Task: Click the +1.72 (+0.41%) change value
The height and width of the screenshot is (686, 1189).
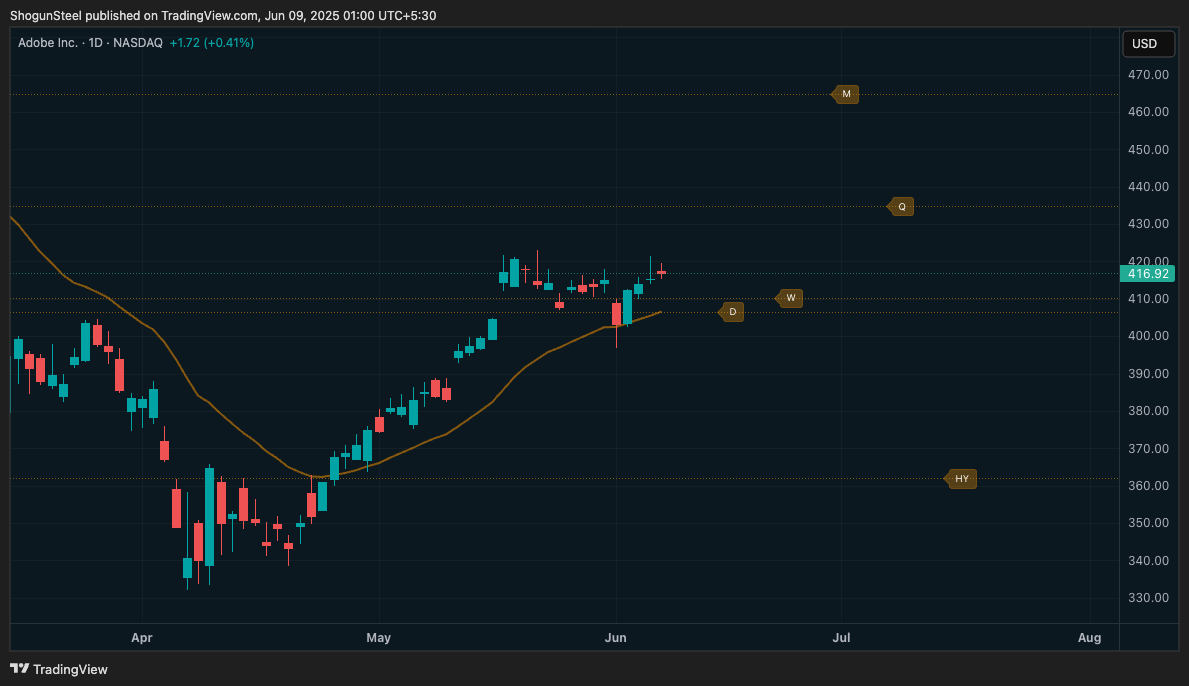Action: [x=212, y=43]
